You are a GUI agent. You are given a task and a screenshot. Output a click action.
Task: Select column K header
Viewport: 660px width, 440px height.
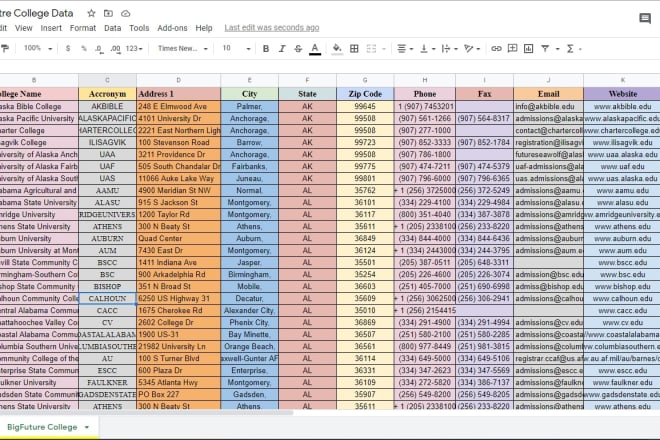[622, 80]
